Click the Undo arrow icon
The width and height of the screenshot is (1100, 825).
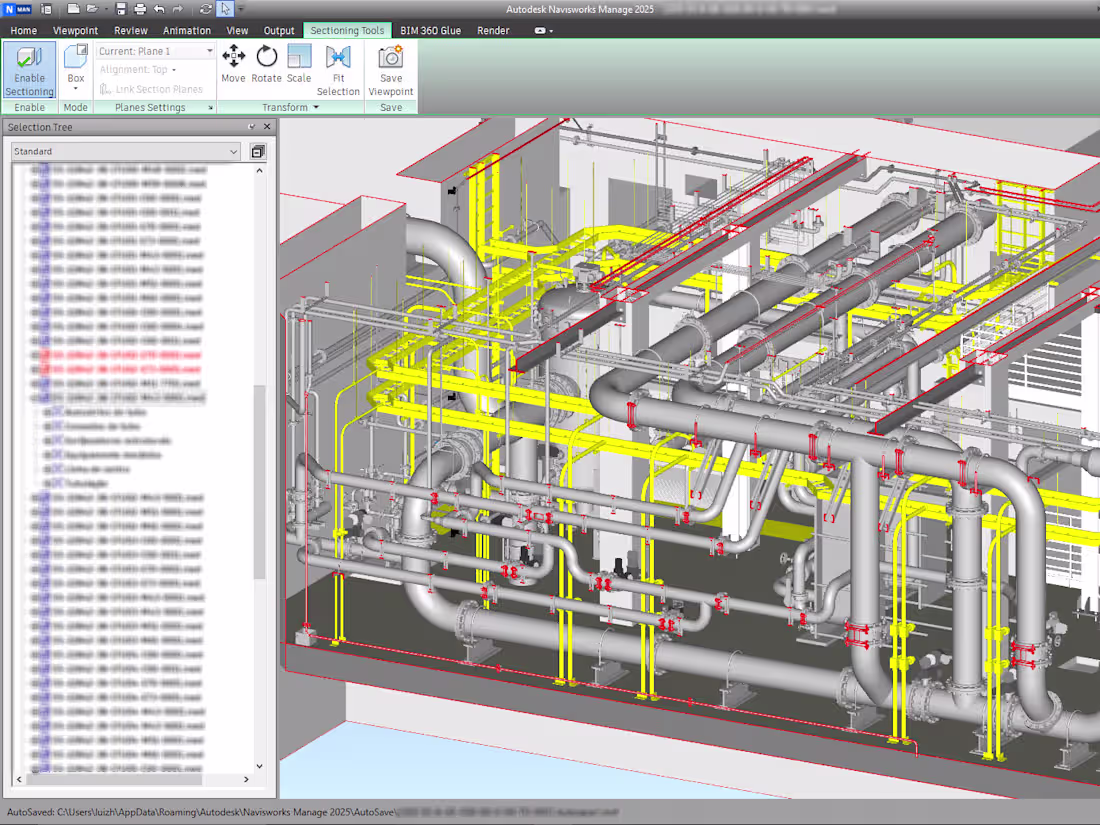[x=157, y=9]
